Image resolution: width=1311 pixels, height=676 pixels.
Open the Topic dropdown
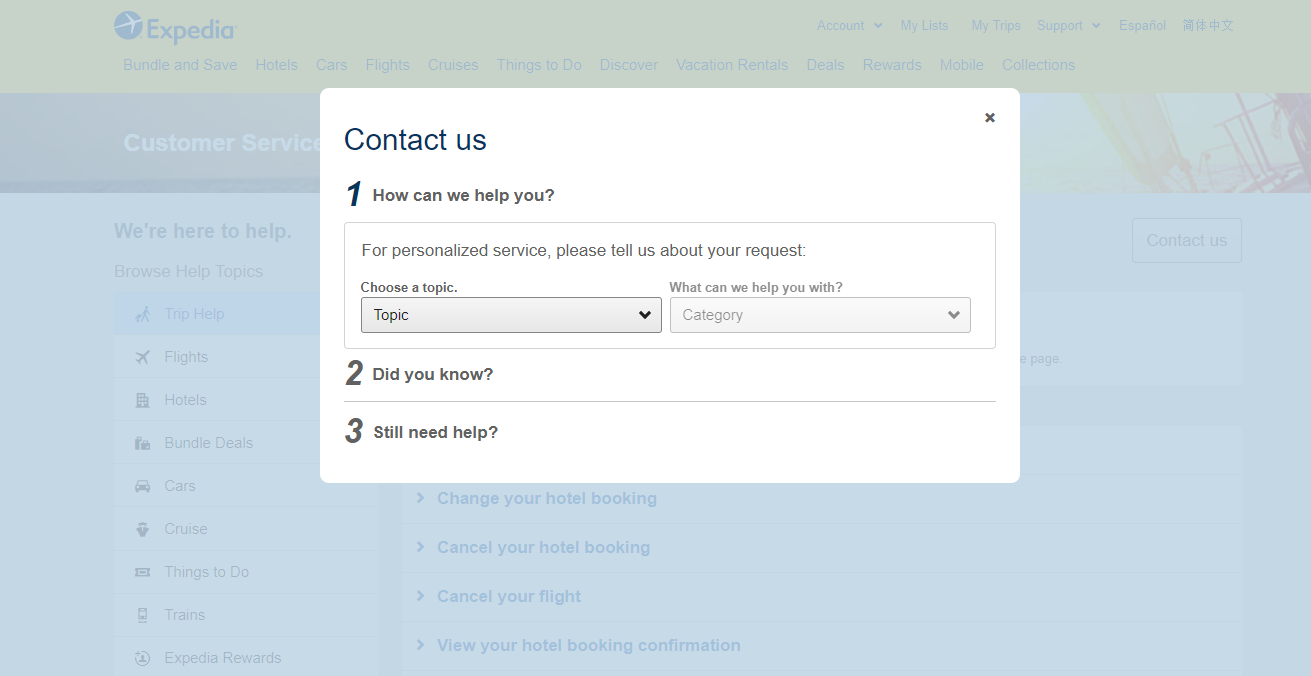pos(511,315)
